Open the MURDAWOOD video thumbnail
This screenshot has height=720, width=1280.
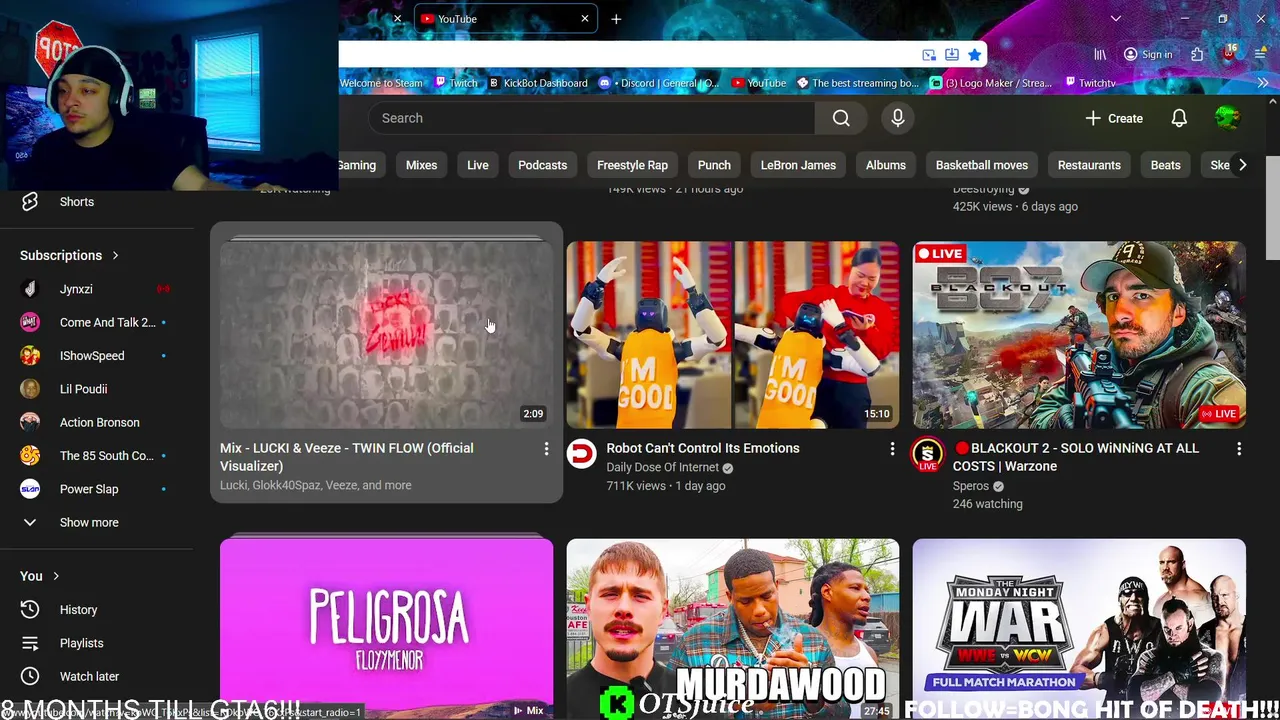pyautogui.click(x=733, y=629)
